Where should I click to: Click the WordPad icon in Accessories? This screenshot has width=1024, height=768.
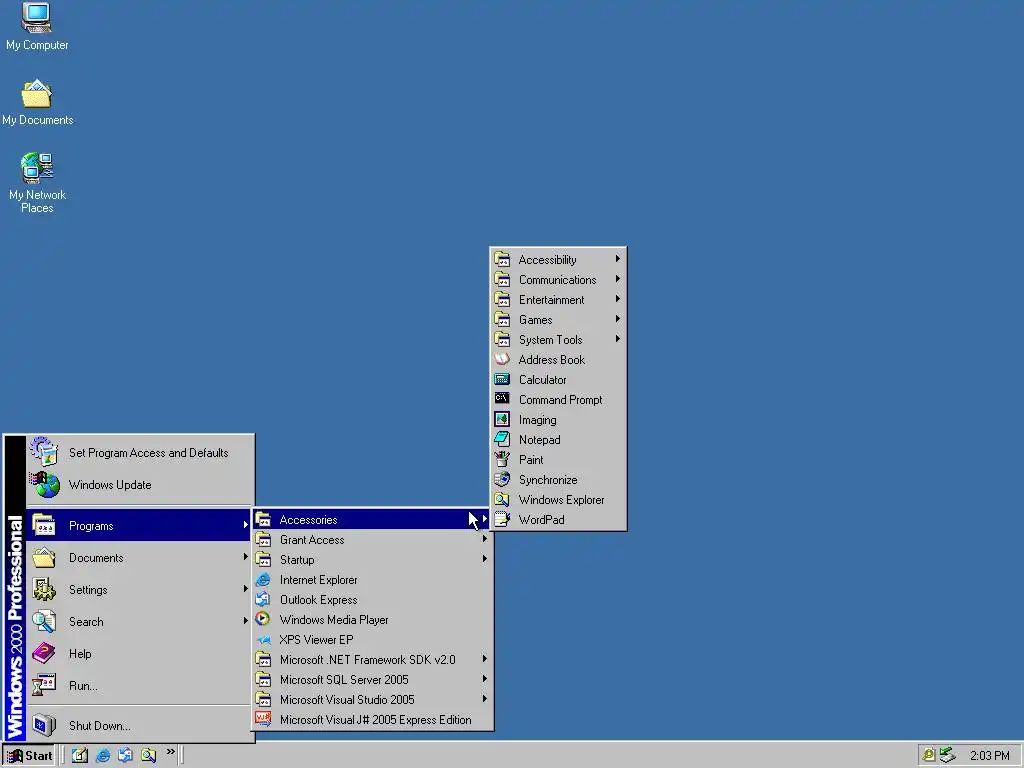pos(502,519)
